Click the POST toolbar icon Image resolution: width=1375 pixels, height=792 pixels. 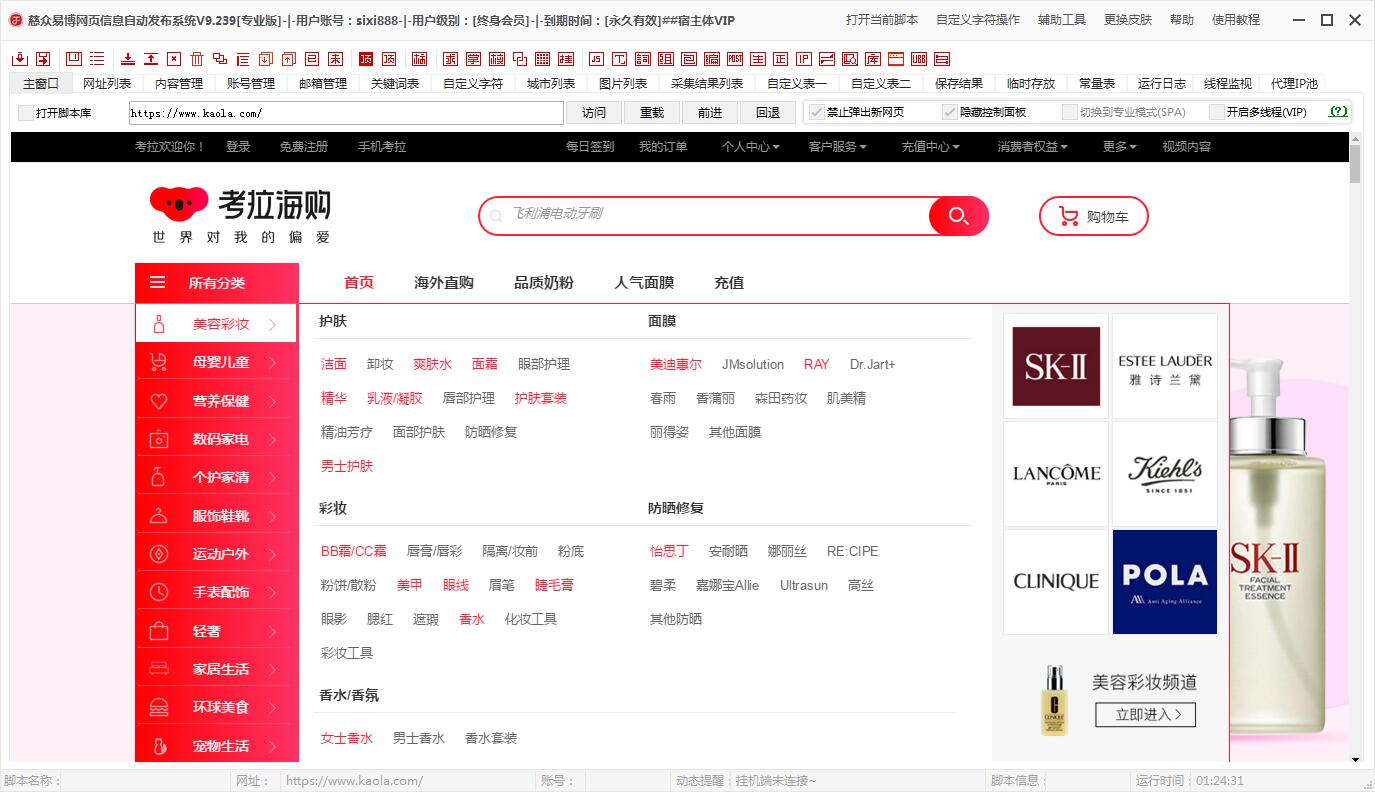coord(735,59)
